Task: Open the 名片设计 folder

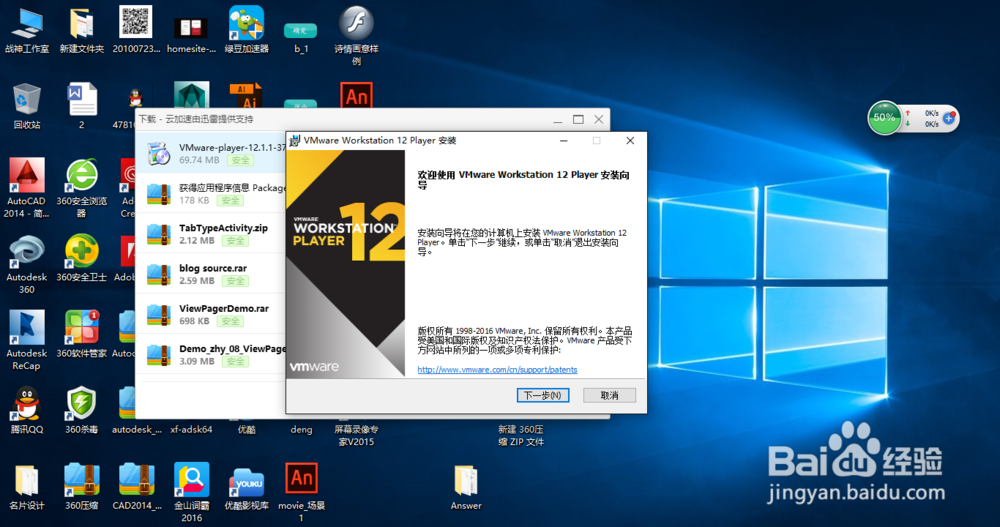Action: 27,487
